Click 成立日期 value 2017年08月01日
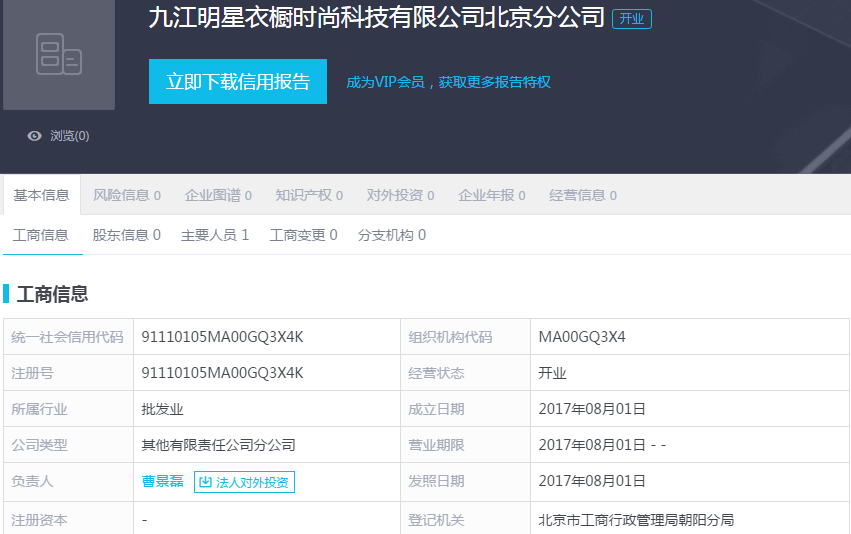 (x=592, y=409)
